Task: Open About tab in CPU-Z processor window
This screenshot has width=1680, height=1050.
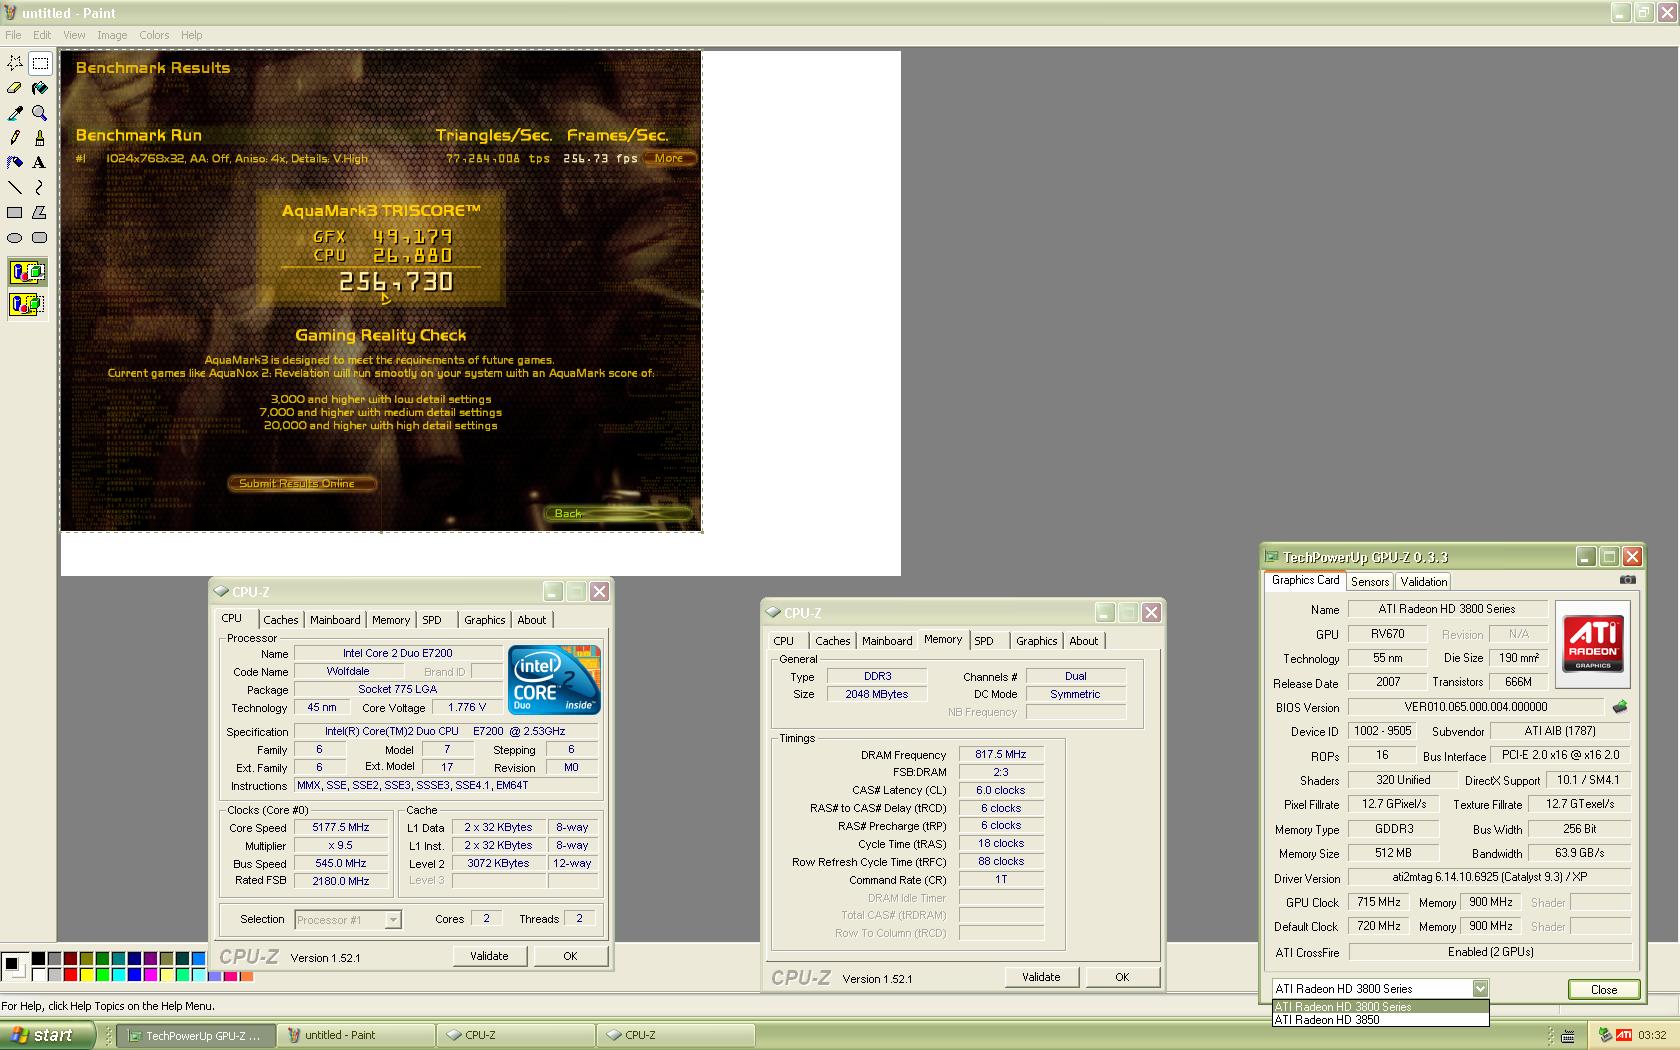Action: pyautogui.click(x=532, y=620)
